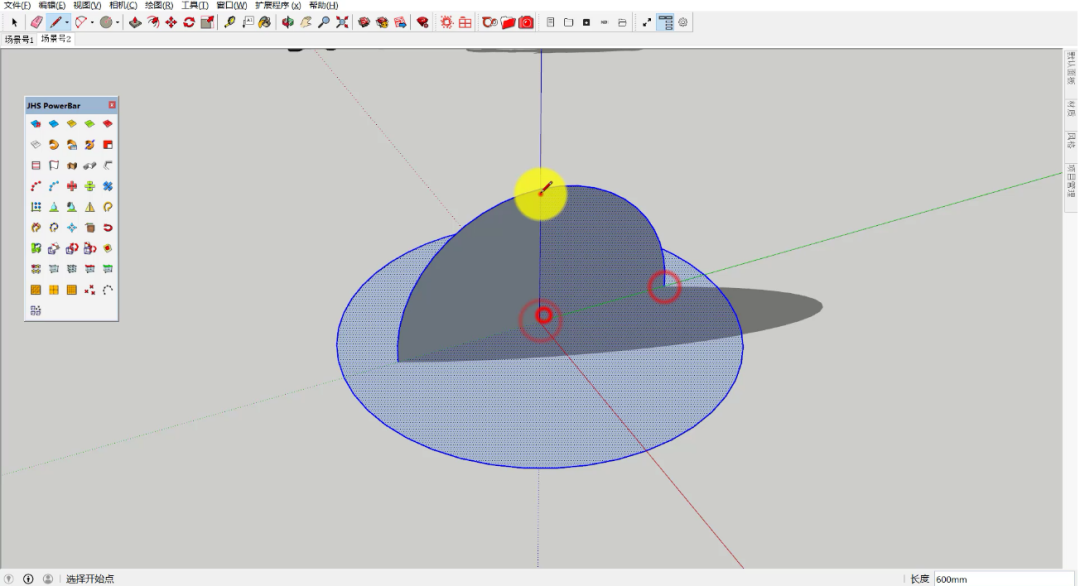Image resolution: width=1080 pixels, height=586 pixels.
Task: Close the JHS PowerBar panel
Action: coord(112,105)
